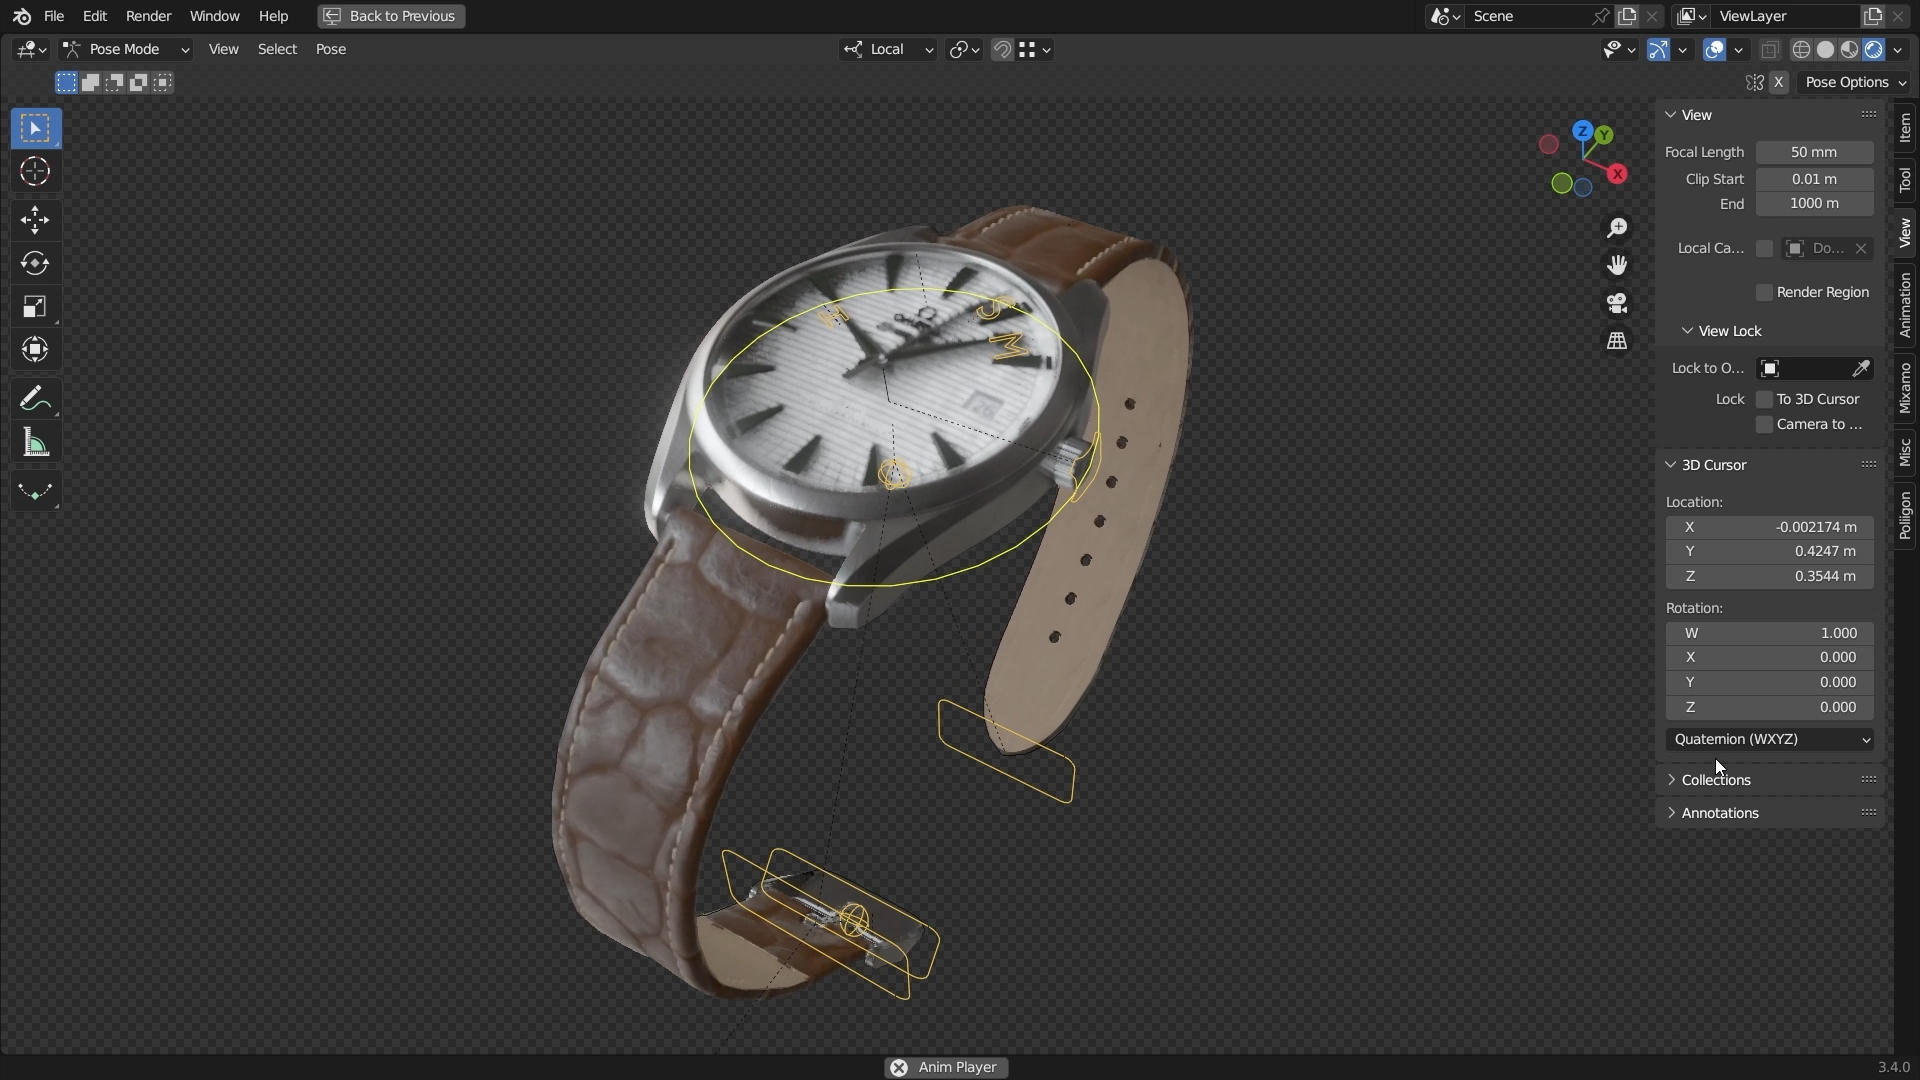1920x1080 pixels.
Task: Enable Camera to View lock checkbox
Action: [x=1764, y=424]
